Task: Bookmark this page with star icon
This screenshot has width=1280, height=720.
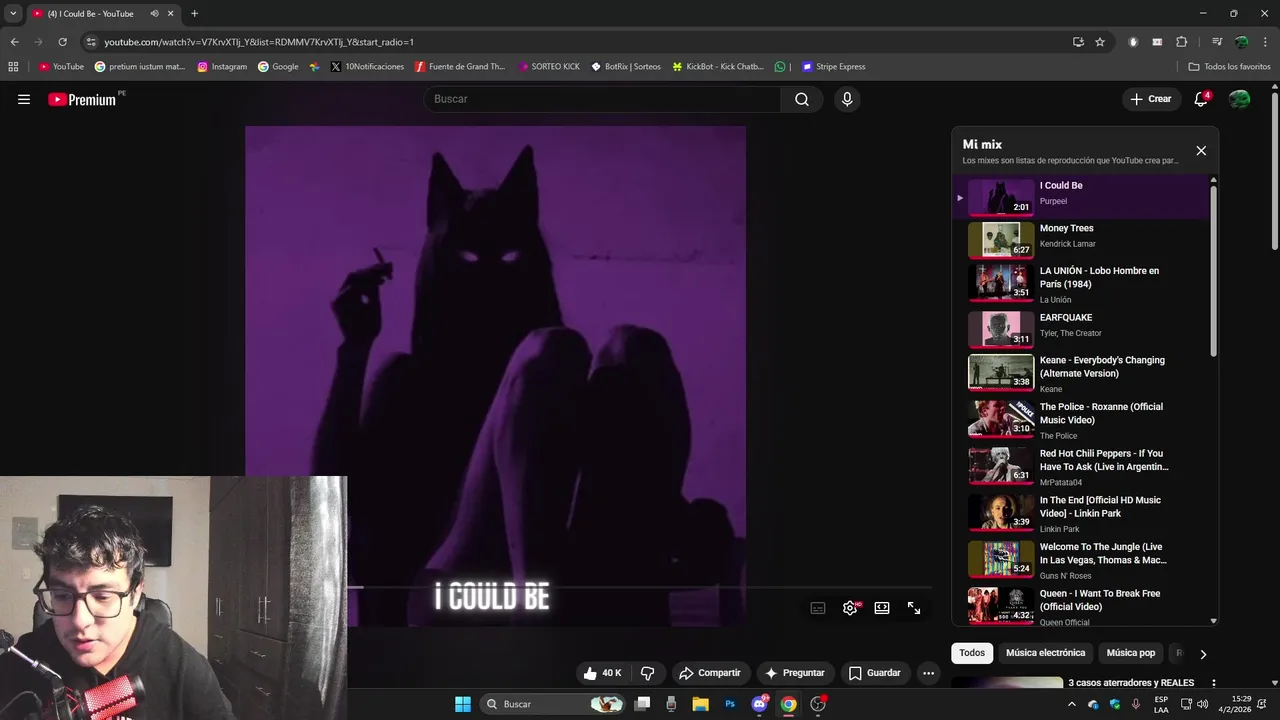Action: [x=1100, y=42]
